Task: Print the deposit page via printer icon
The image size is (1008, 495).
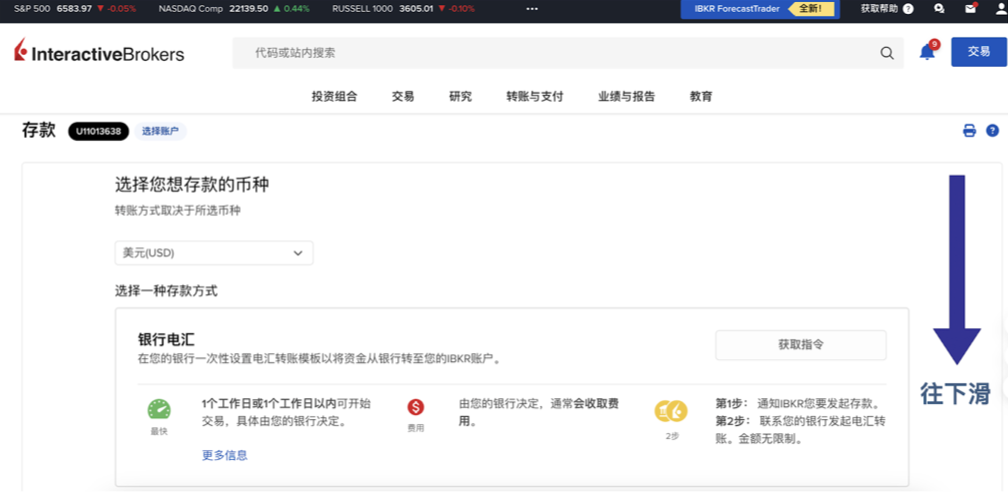Action: click(x=969, y=131)
